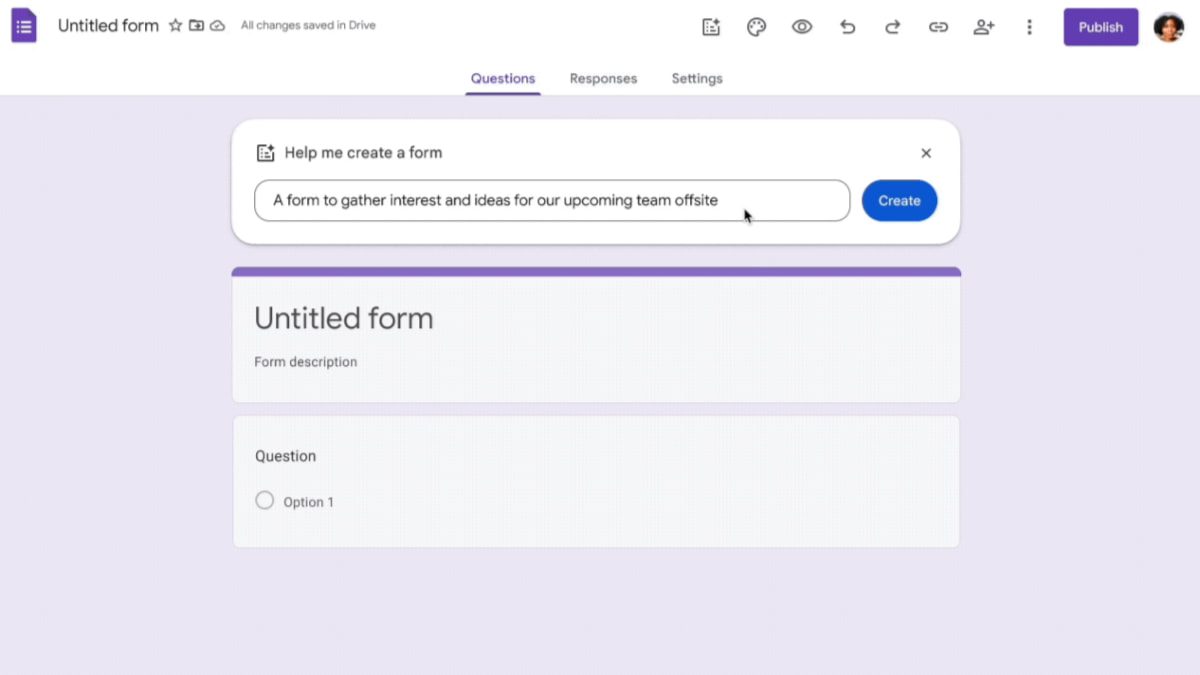Open the Help me create a form icon in toolbar
Viewport: 1200px width, 675px height.
point(711,27)
